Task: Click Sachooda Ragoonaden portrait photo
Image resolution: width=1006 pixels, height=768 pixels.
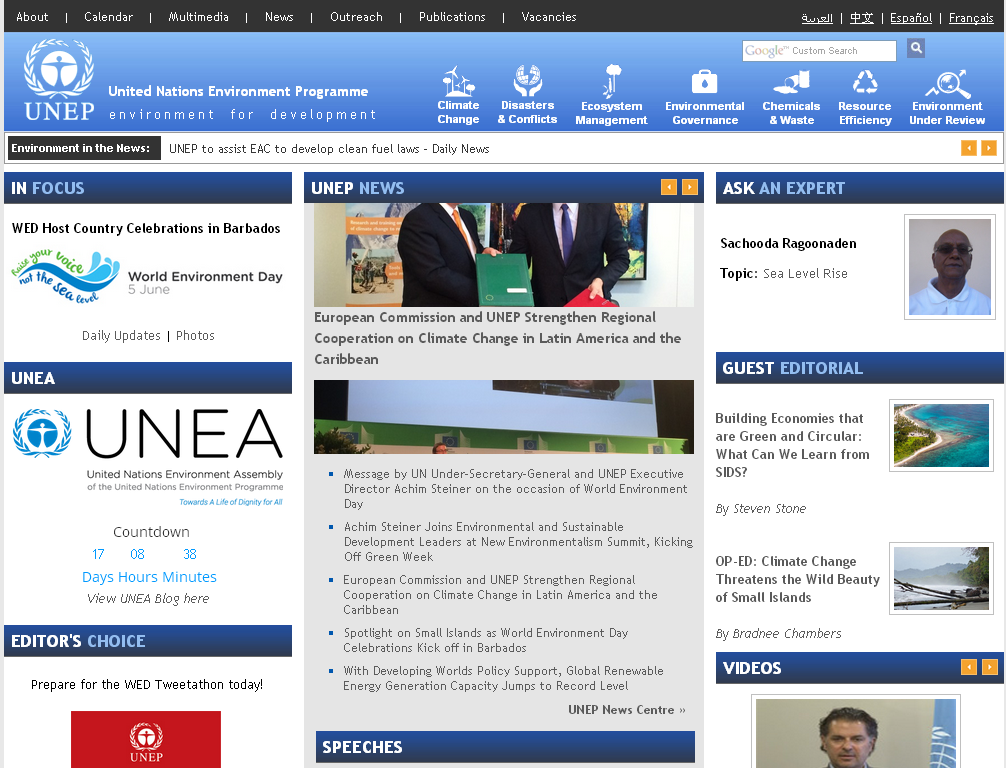Action: (x=950, y=267)
